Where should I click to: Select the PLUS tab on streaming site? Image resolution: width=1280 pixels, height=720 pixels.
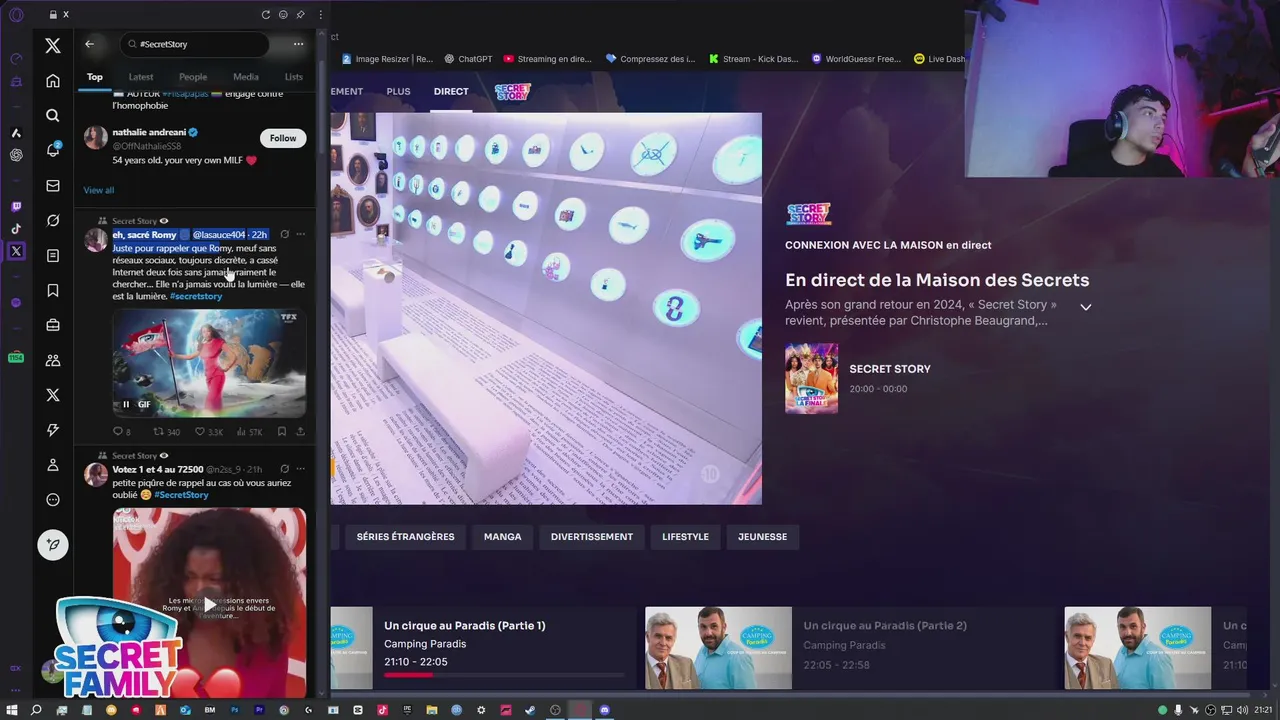pos(398,91)
